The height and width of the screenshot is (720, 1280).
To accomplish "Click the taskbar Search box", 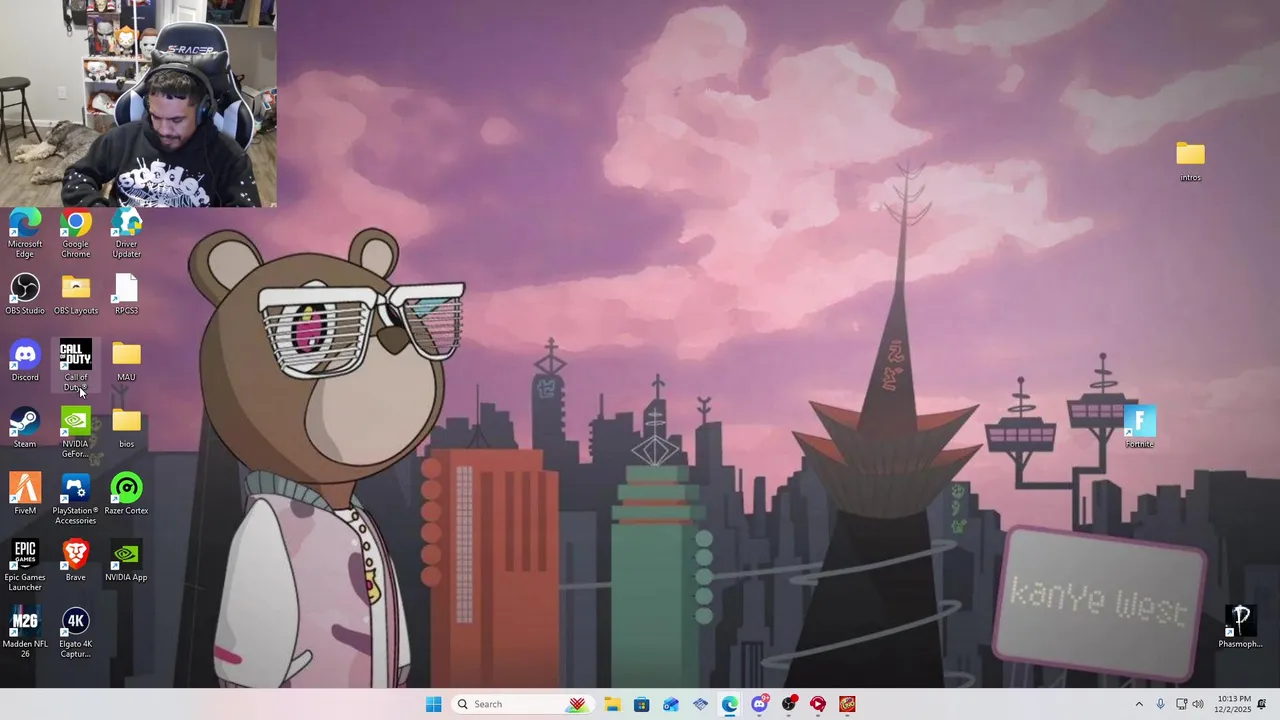I will click(x=522, y=704).
